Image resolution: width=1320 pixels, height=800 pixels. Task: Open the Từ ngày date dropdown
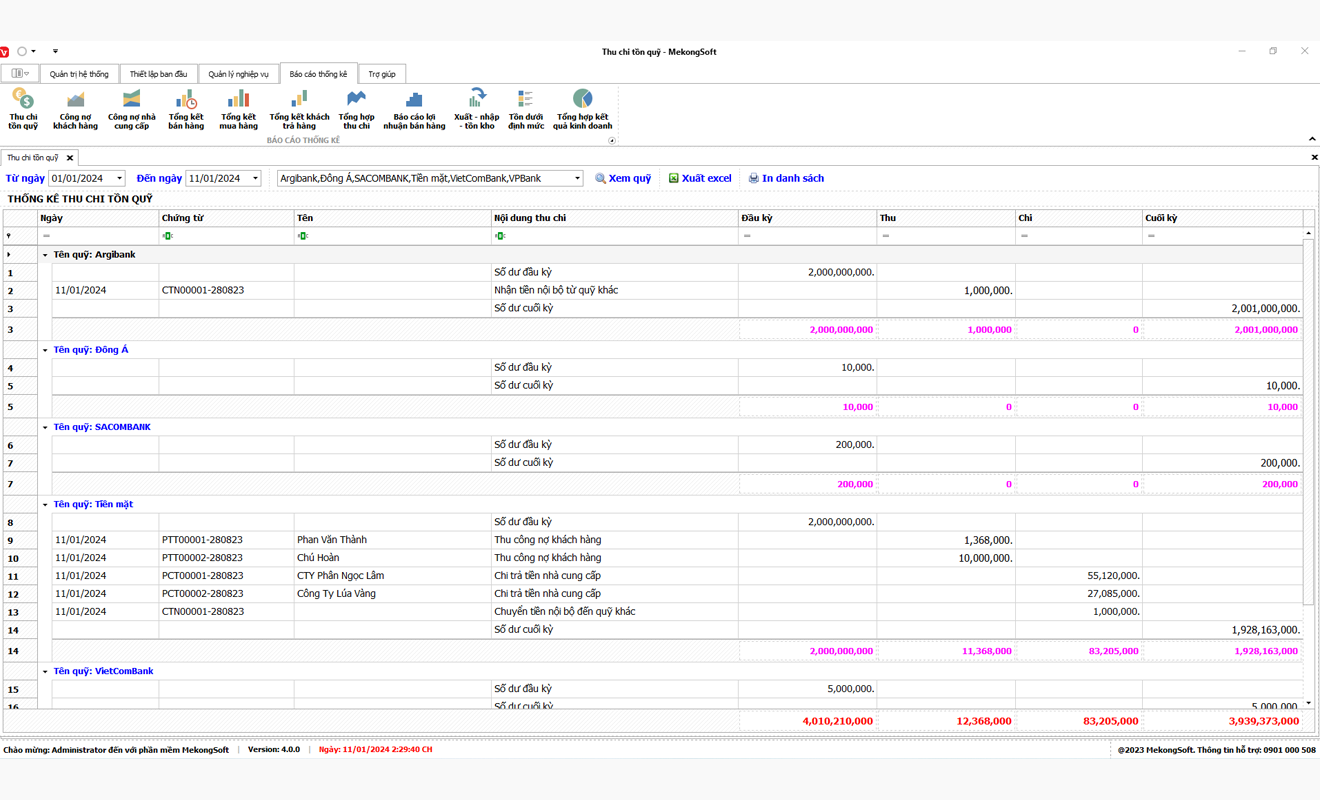(x=119, y=179)
